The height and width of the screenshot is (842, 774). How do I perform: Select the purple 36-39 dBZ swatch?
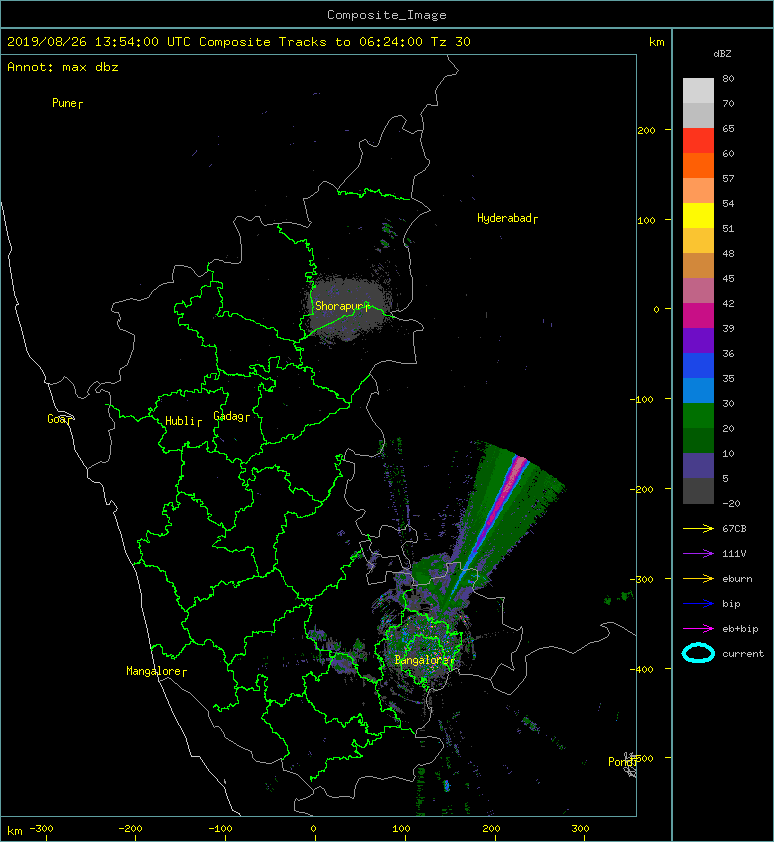click(698, 340)
